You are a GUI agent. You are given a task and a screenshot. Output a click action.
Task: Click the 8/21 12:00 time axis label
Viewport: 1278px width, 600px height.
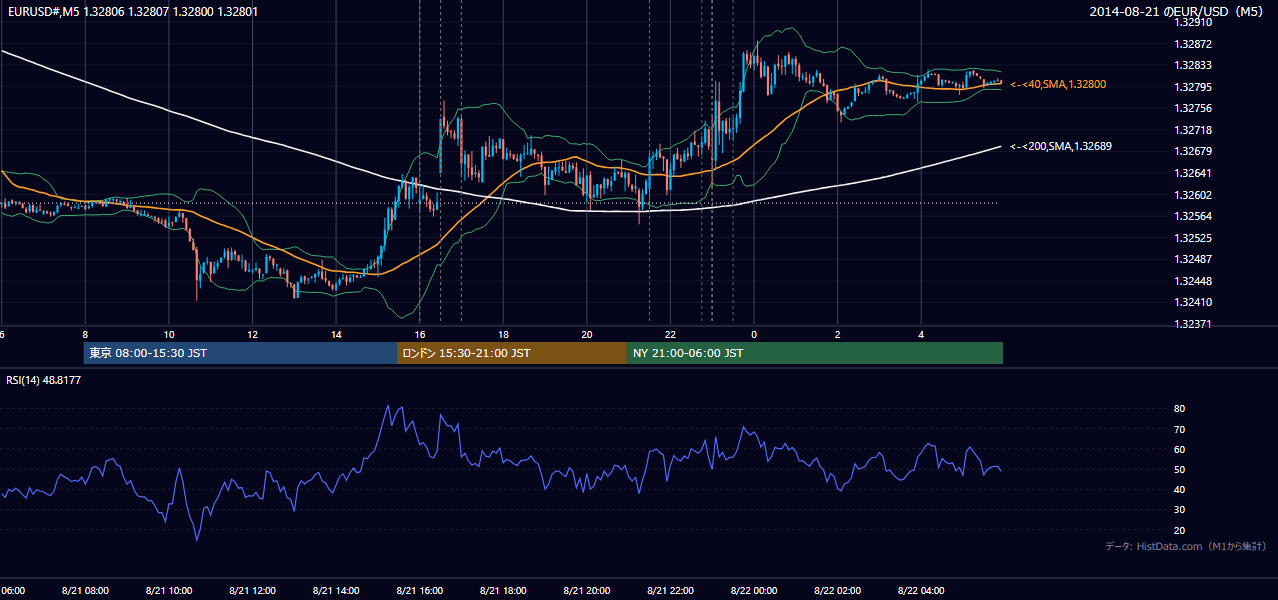(252, 590)
